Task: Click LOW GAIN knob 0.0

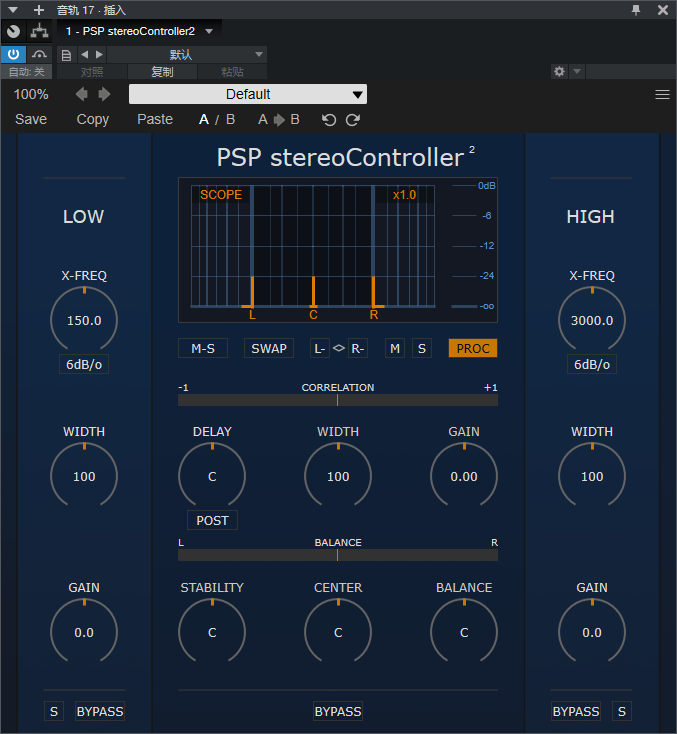Action: click(84, 632)
